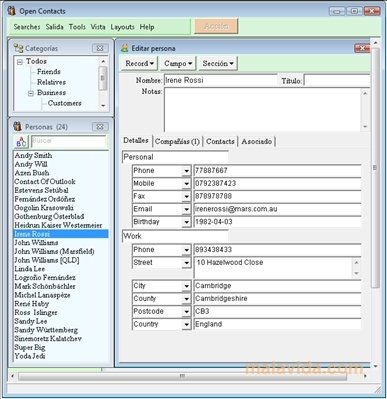Click the Street field scroll up arrow
Viewport: 387px width, 399px height.
click(x=356, y=263)
